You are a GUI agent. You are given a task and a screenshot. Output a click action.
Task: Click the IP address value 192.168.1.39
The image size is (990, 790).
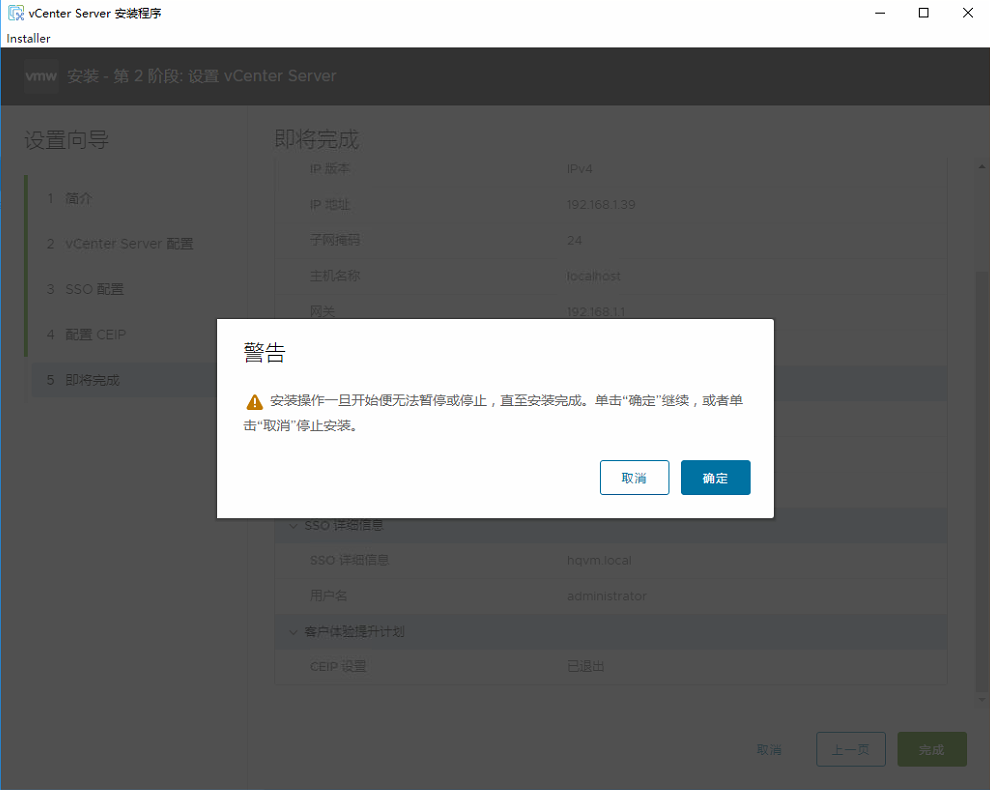point(601,205)
